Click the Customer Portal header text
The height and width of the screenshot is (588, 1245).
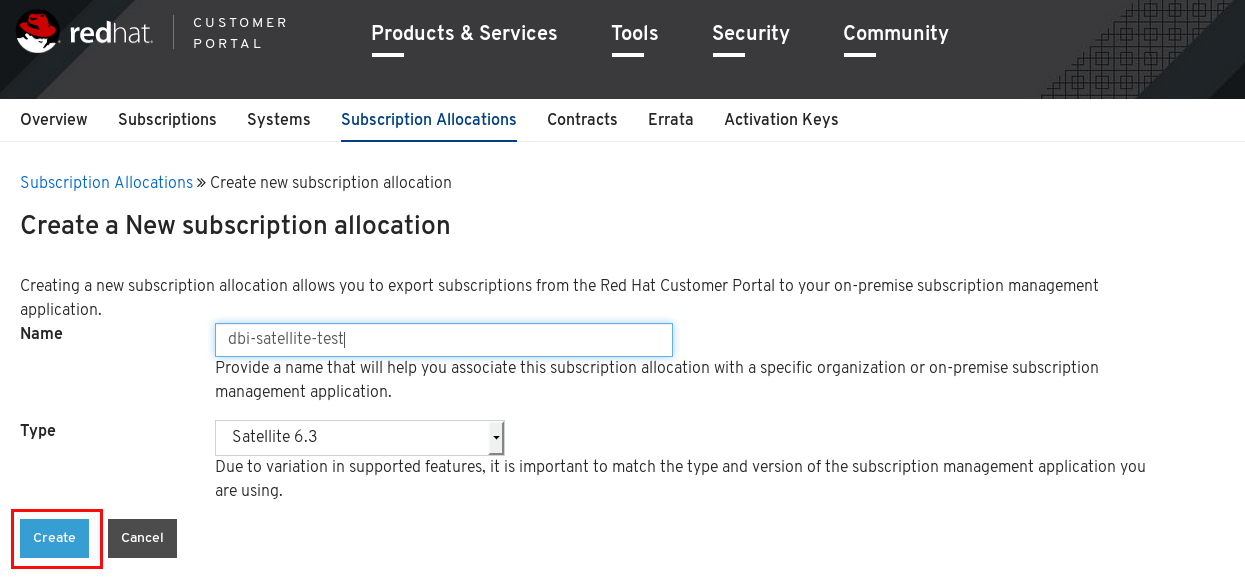[x=240, y=33]
